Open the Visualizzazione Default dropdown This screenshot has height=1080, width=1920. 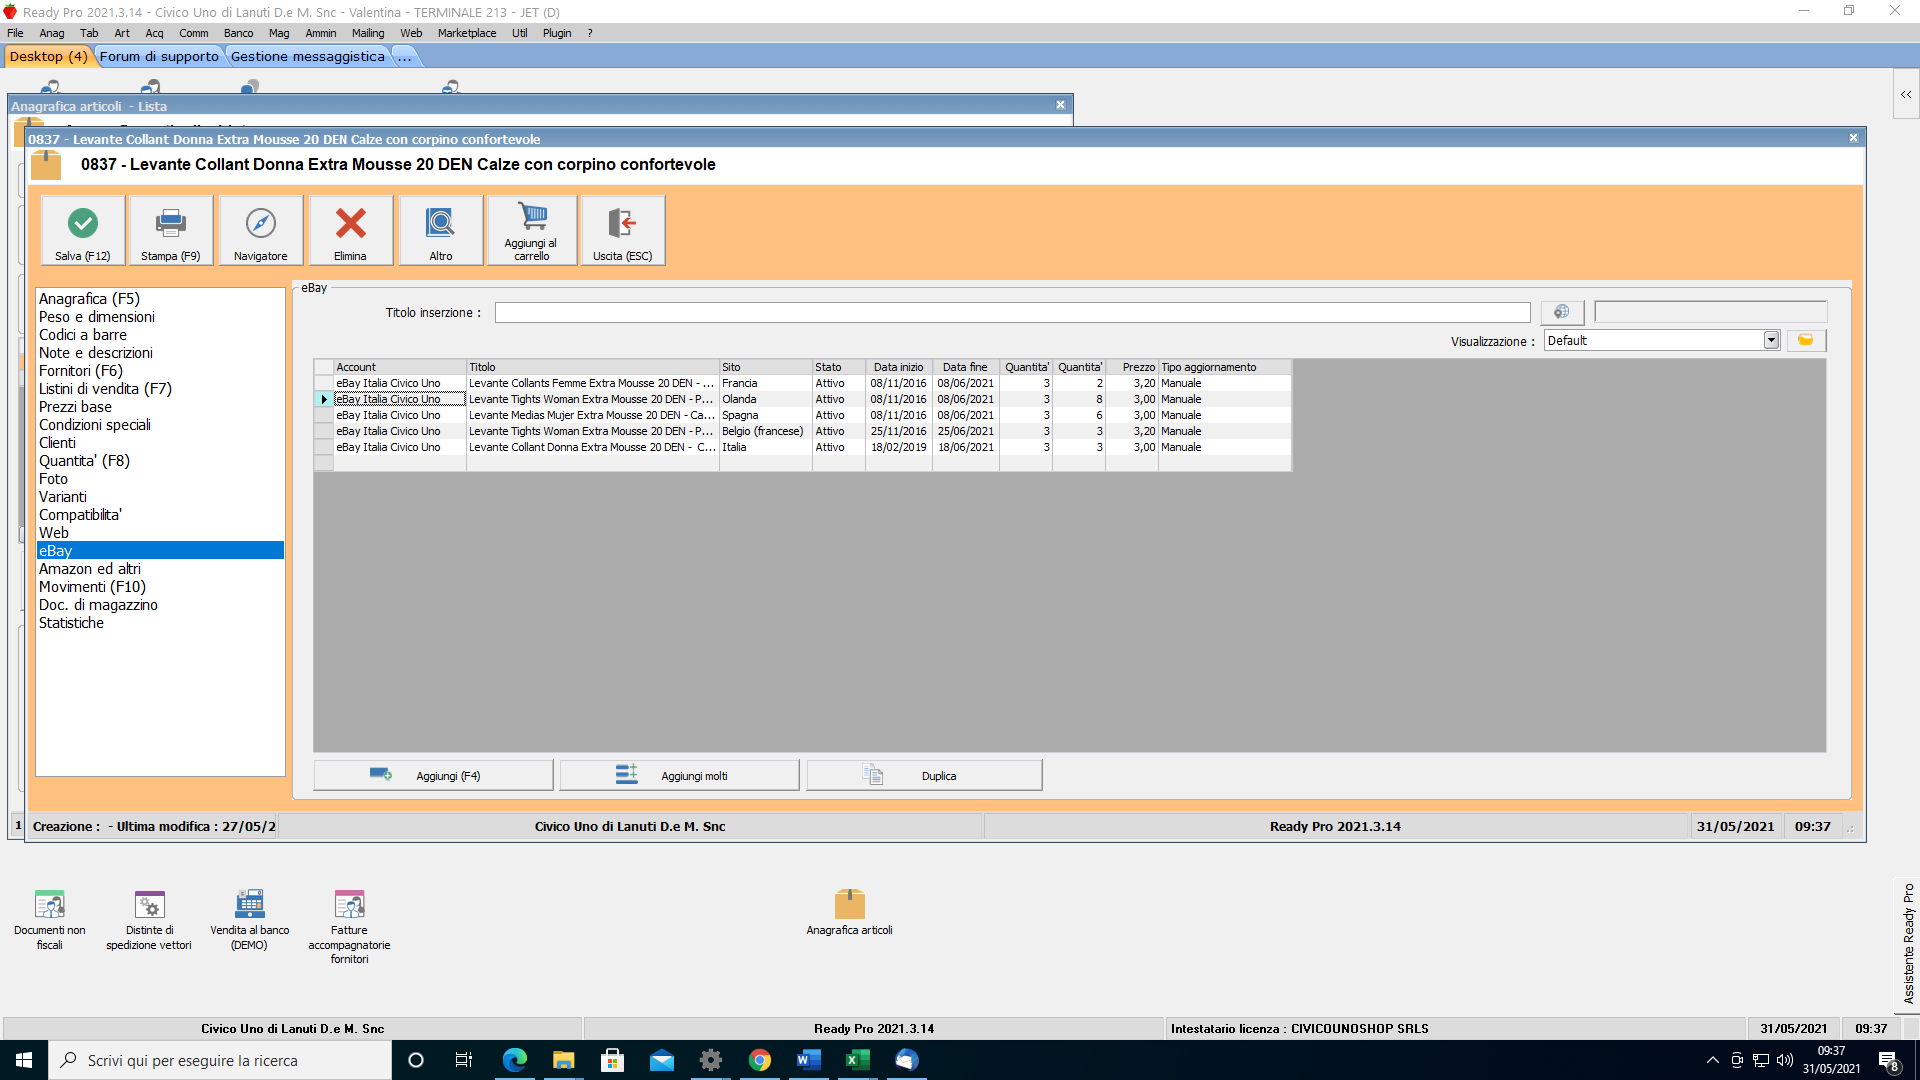1771,340
